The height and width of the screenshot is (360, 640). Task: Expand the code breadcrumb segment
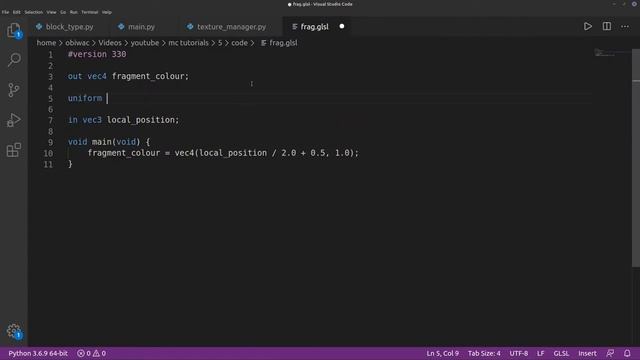[239, 43]
